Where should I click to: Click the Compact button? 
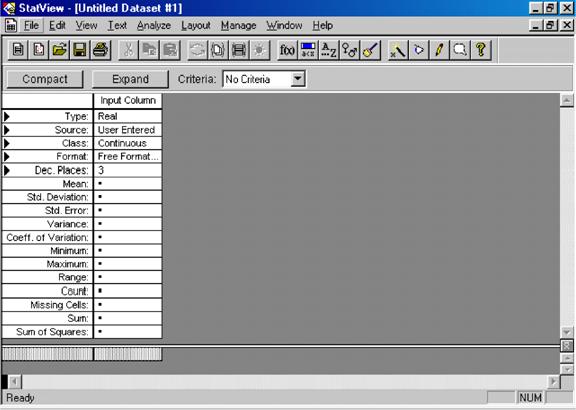(x=45, y=79)
